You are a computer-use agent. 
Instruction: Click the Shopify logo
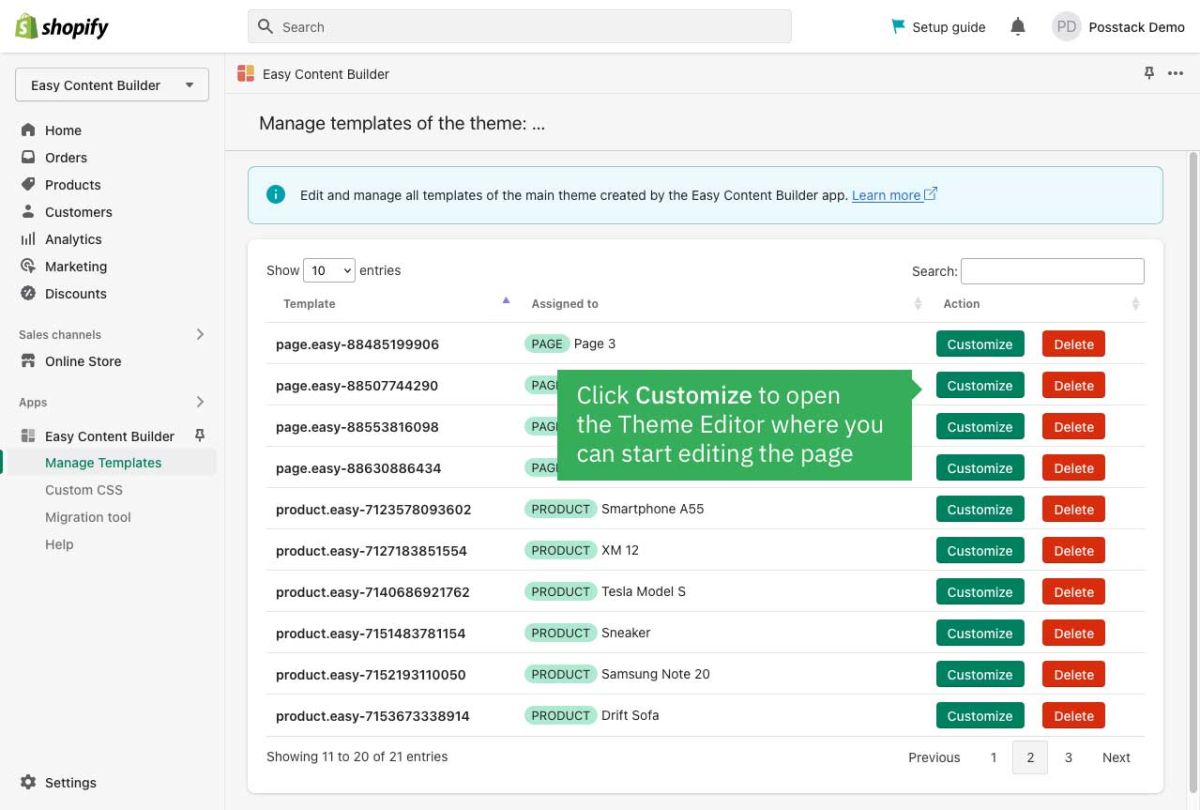(62, 27)
